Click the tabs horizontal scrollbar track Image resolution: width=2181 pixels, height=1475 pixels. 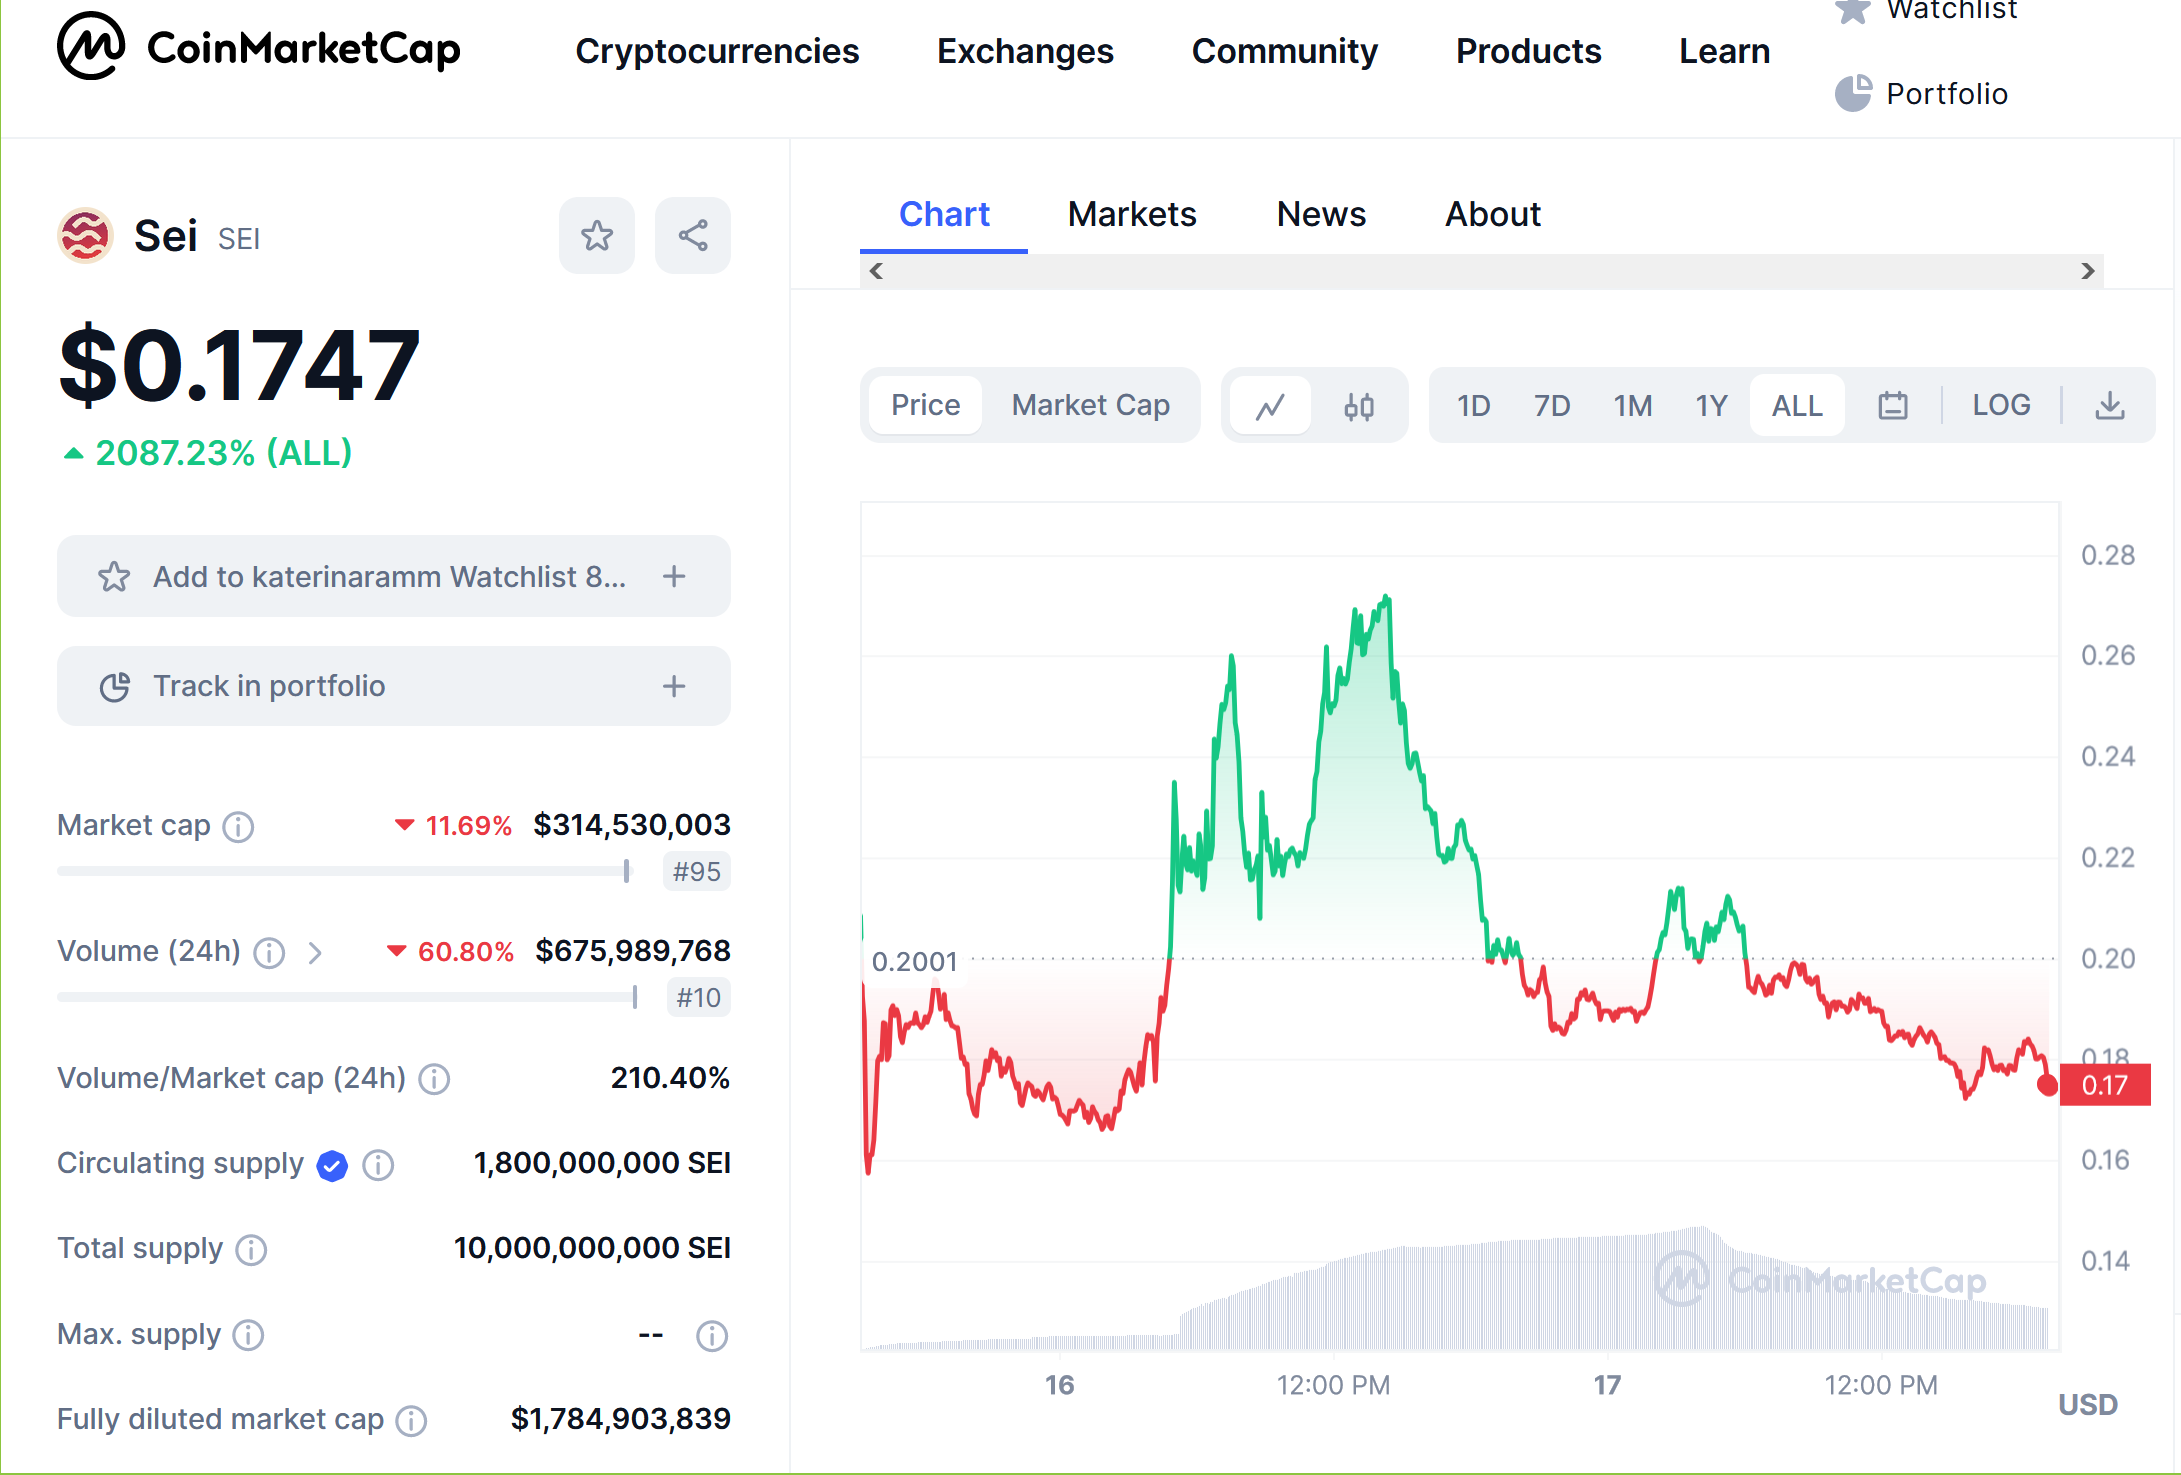(x=1482, y=271)
